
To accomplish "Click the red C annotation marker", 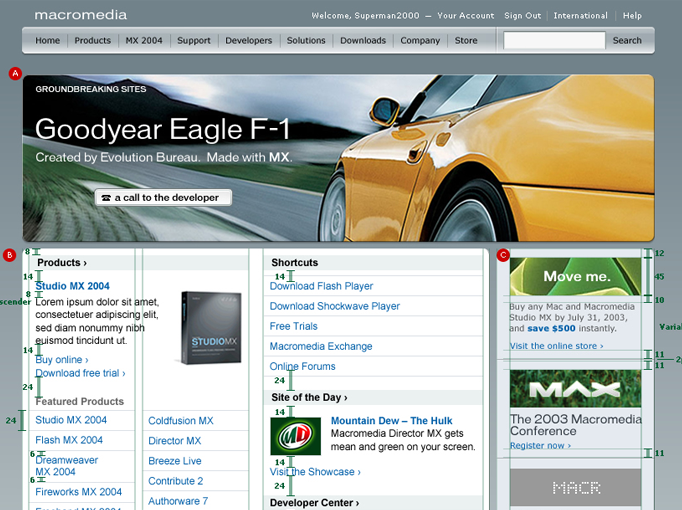I will [503, 255].
